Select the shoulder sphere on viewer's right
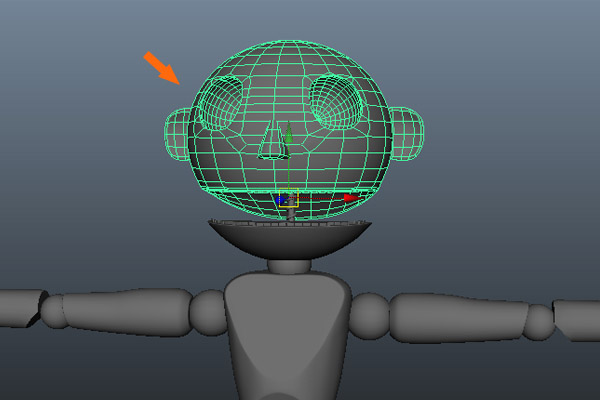The image size is (600, 400). pos(369,316)
